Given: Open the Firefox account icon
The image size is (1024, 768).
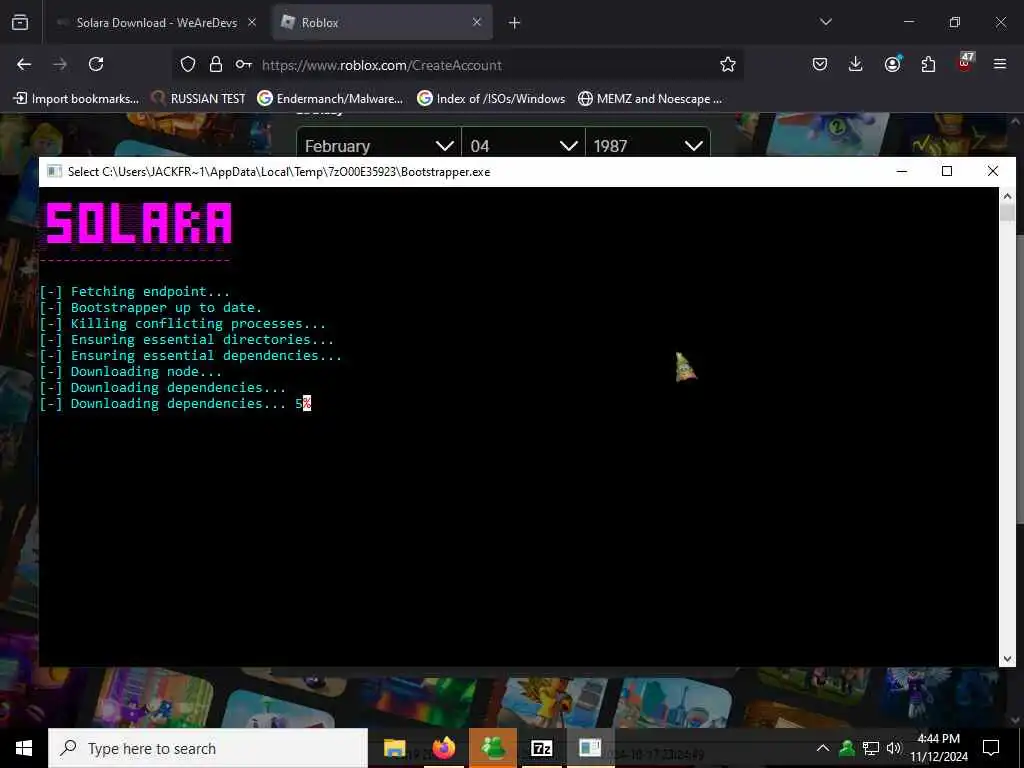Looking at the screenshot, I should tap(892, 64).
